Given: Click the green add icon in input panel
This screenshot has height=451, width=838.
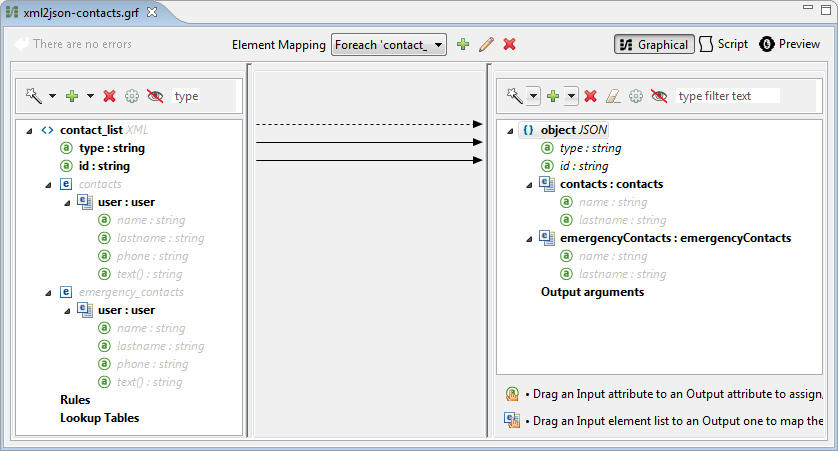Looking at the screenshot, I should [x=71, y=96].
